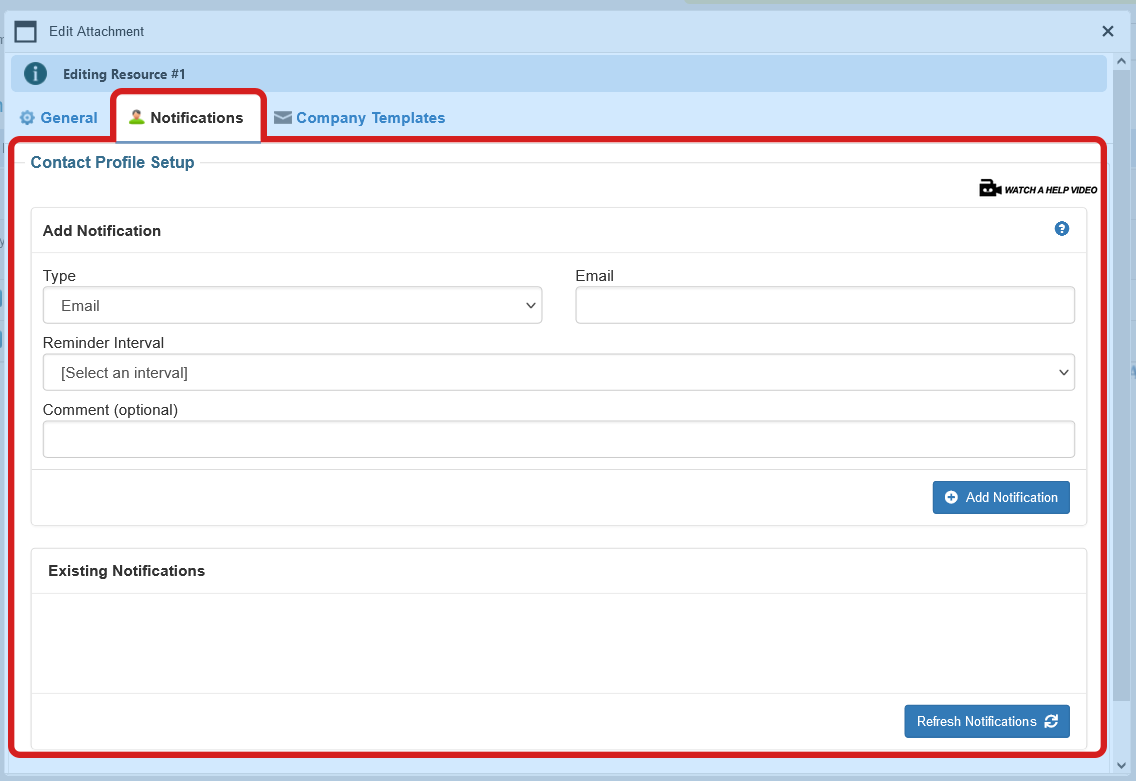Click the refresh arrows icon on Refresh Notifications
Viewport: 1136px width, 781px height.
tap(1050, 721)
